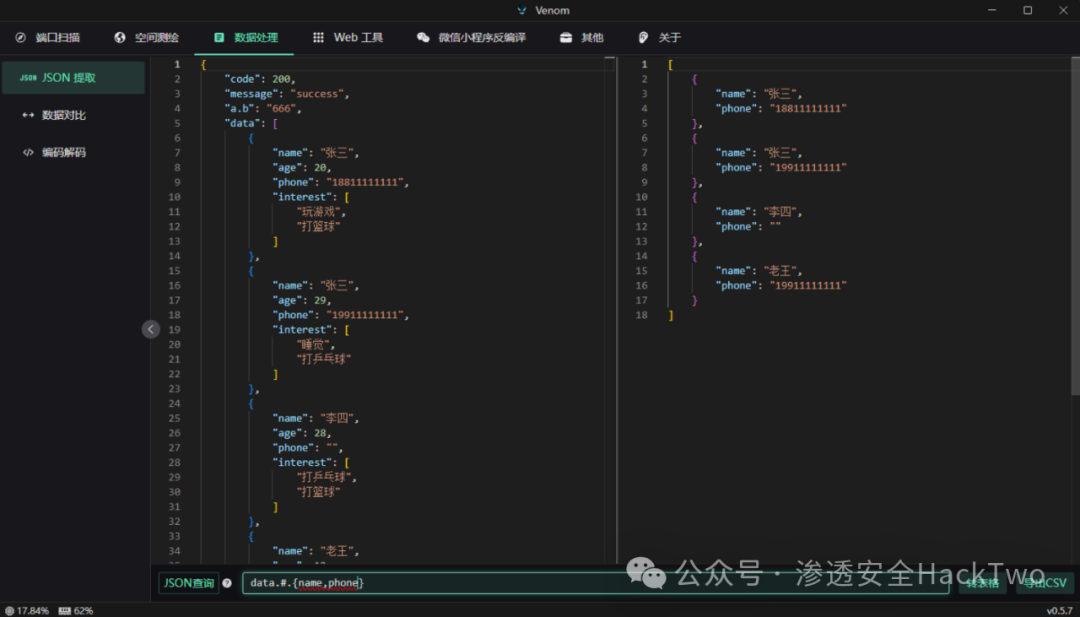Viewport: 1080px width, 617px height.
Task: Open 数据对比 in the sidebar
Action: coord(64,115)
